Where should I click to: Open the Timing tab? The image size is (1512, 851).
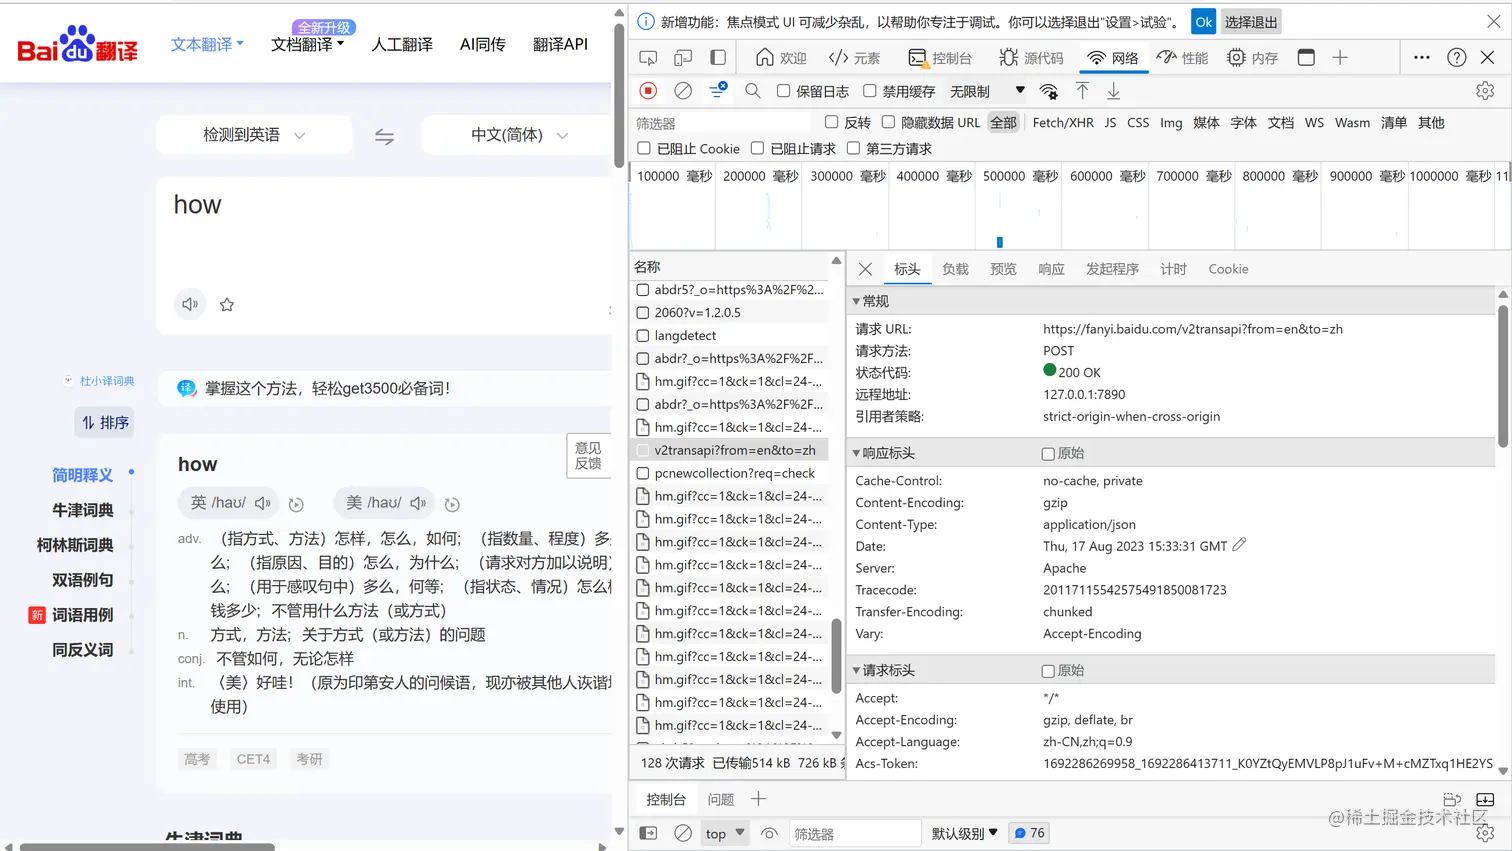tap(1173, 269)
